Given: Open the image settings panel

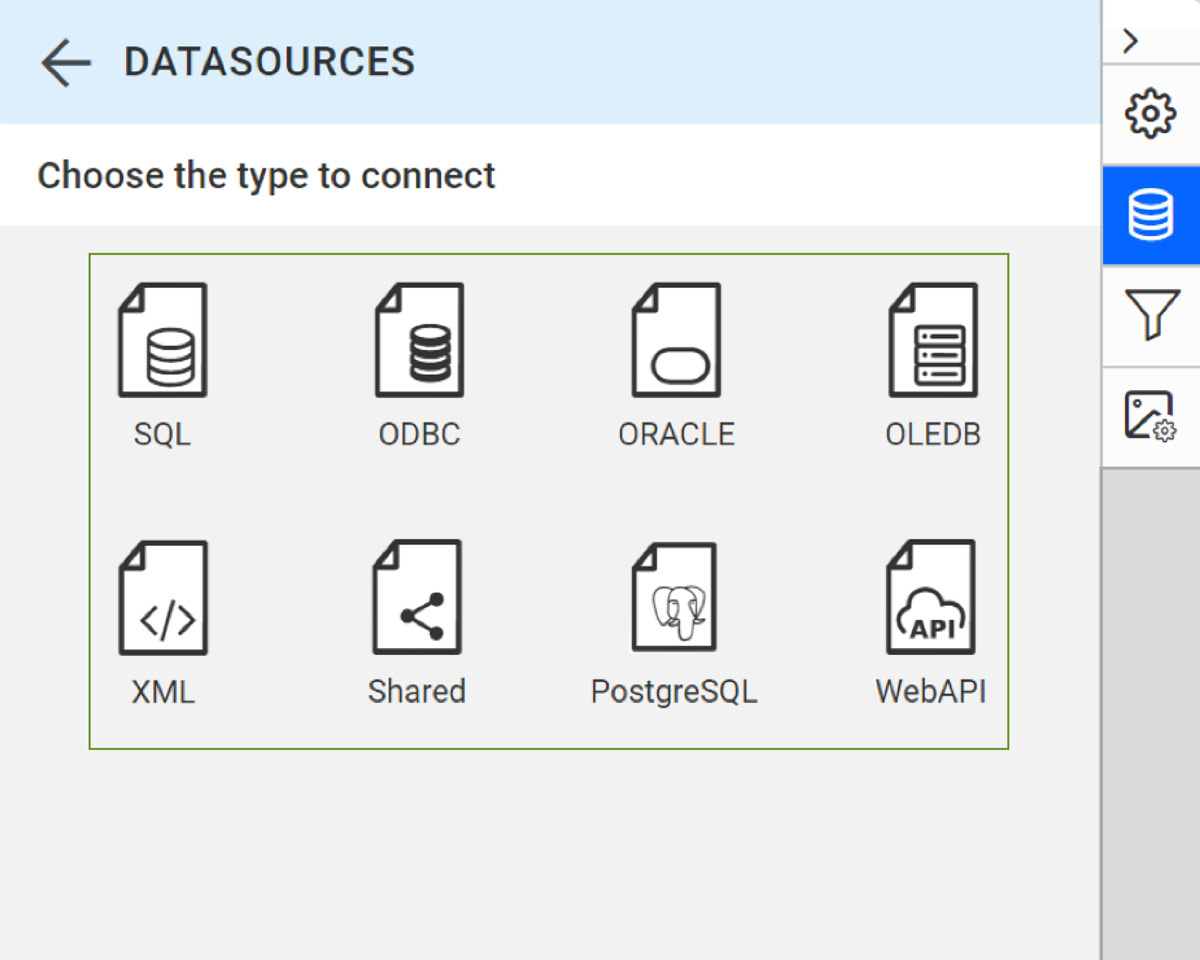Looking at the screenshot, I should click(1150, 416).
